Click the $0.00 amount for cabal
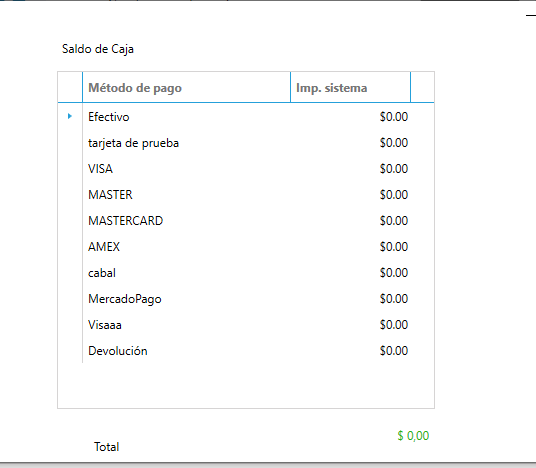Screen dimensions: 536x468 pyautogui.click(x=394, y=273)
